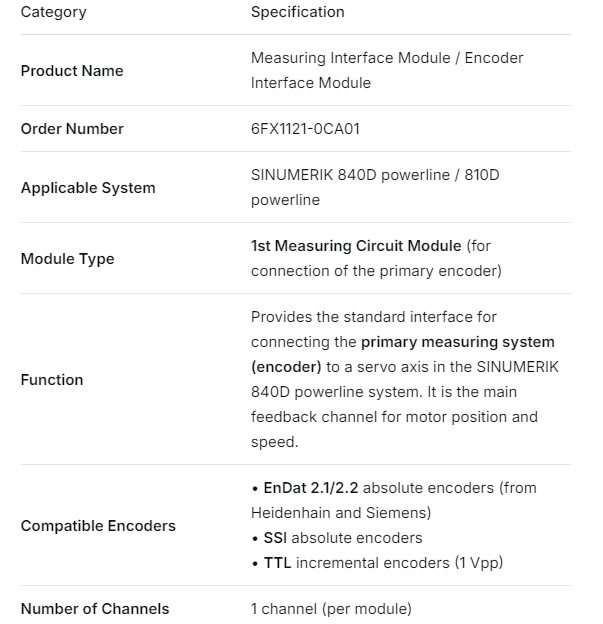Click the Category column header

click(x=53, y=12)
